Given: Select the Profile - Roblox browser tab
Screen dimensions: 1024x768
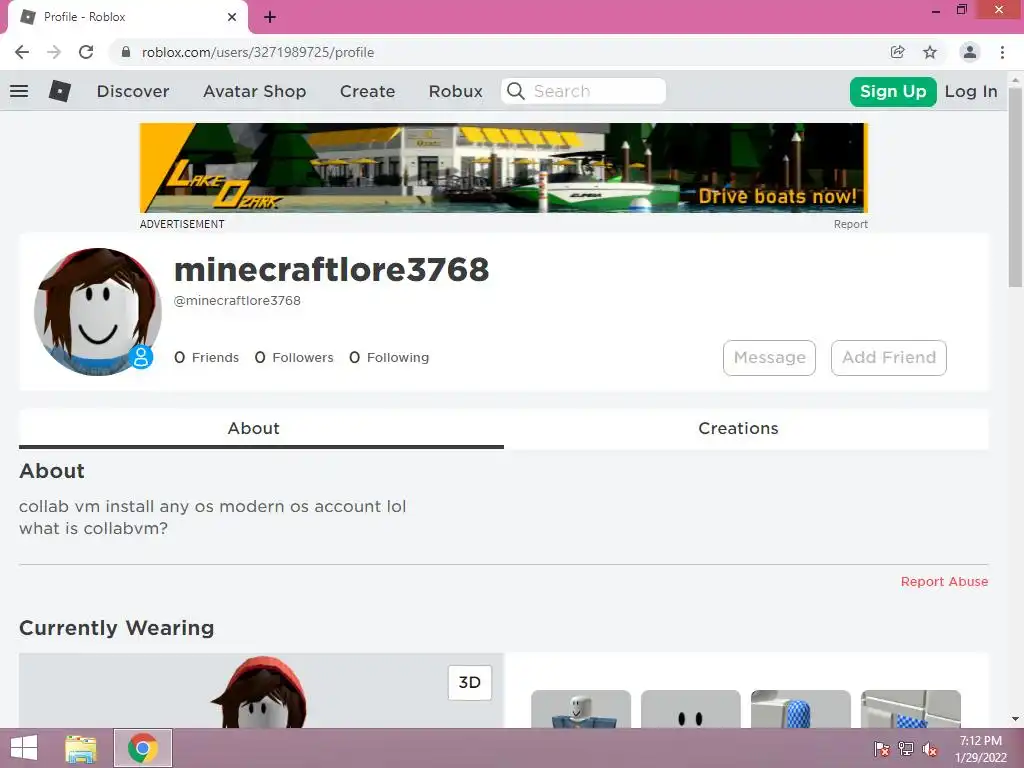Looking at the screenshot, I should pyautogui.click(x=127, y=17).
